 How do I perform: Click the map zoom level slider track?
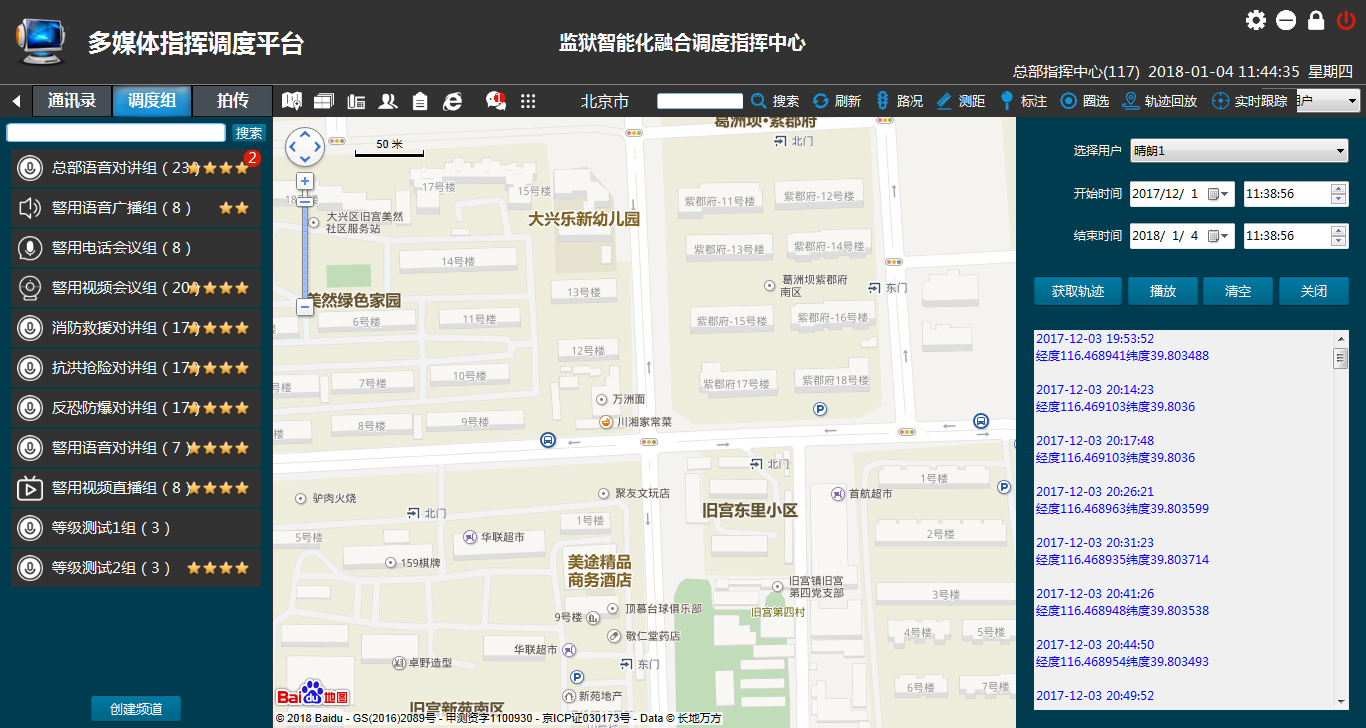point(305,250)
